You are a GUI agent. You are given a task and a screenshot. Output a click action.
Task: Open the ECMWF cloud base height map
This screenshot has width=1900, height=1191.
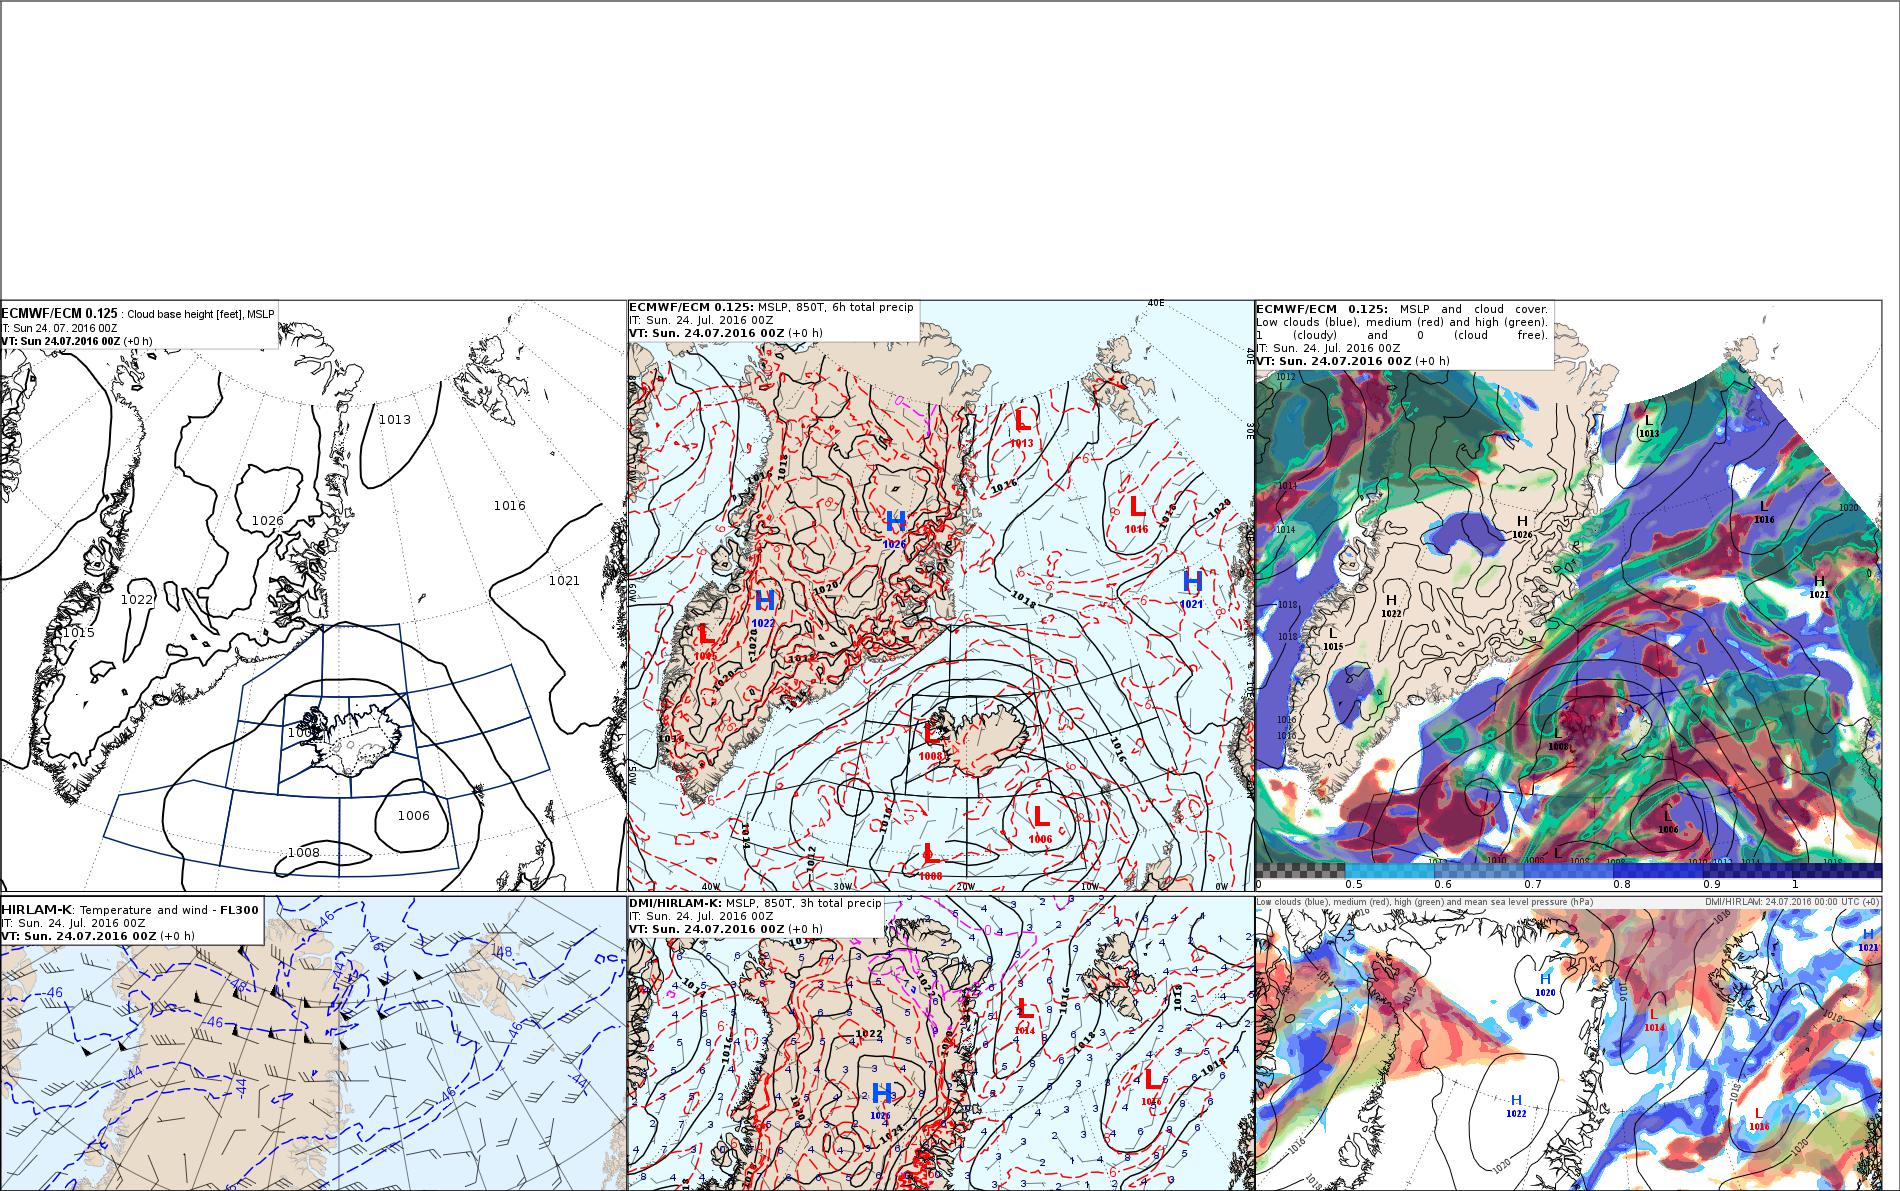pyautogui.click(x=313, y=595)
